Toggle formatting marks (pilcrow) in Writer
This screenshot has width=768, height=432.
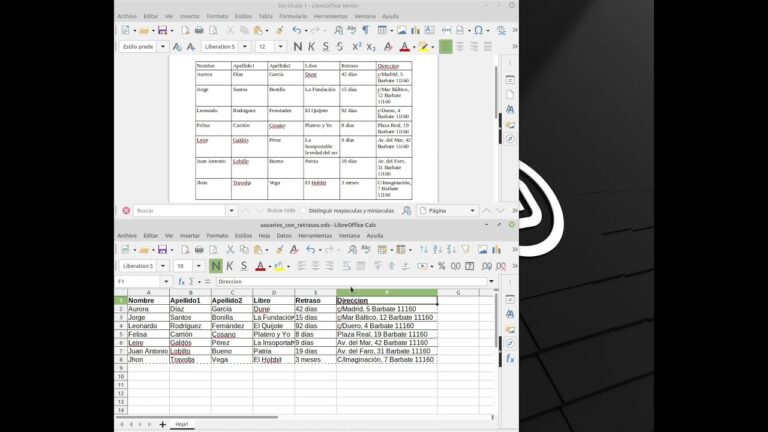tap(365, 30)
